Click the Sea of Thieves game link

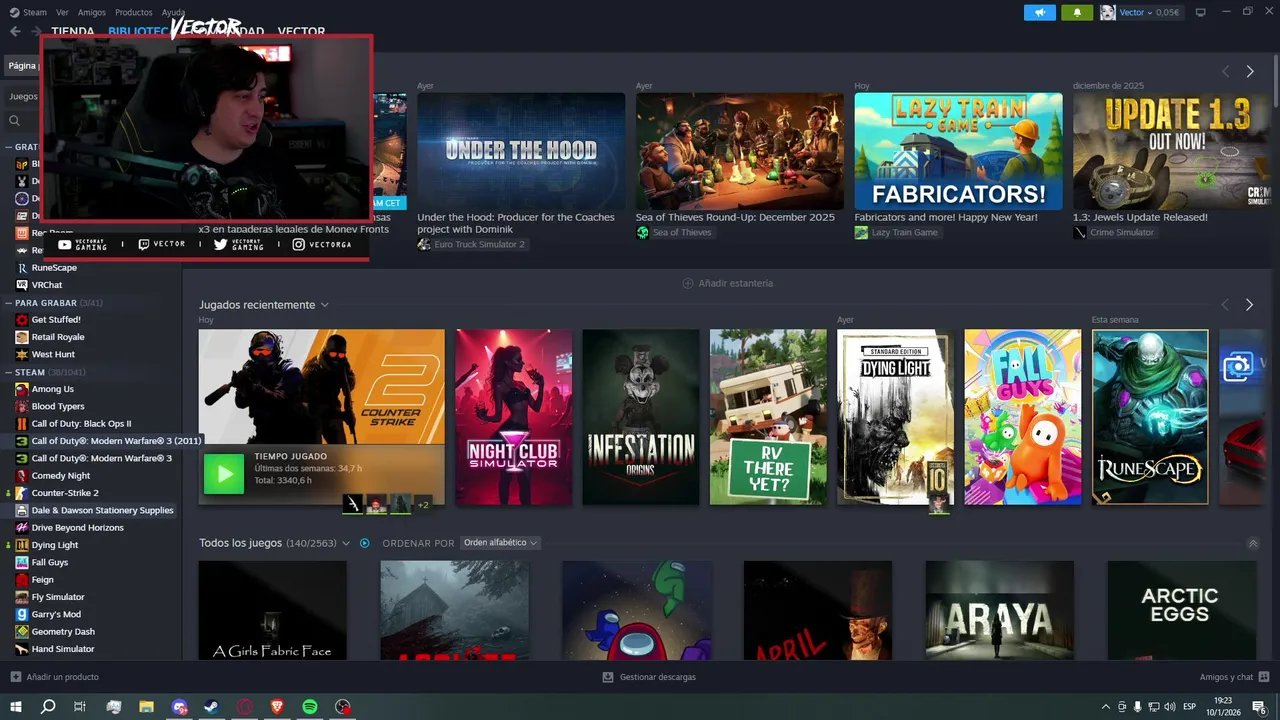[x=682, y=232]
